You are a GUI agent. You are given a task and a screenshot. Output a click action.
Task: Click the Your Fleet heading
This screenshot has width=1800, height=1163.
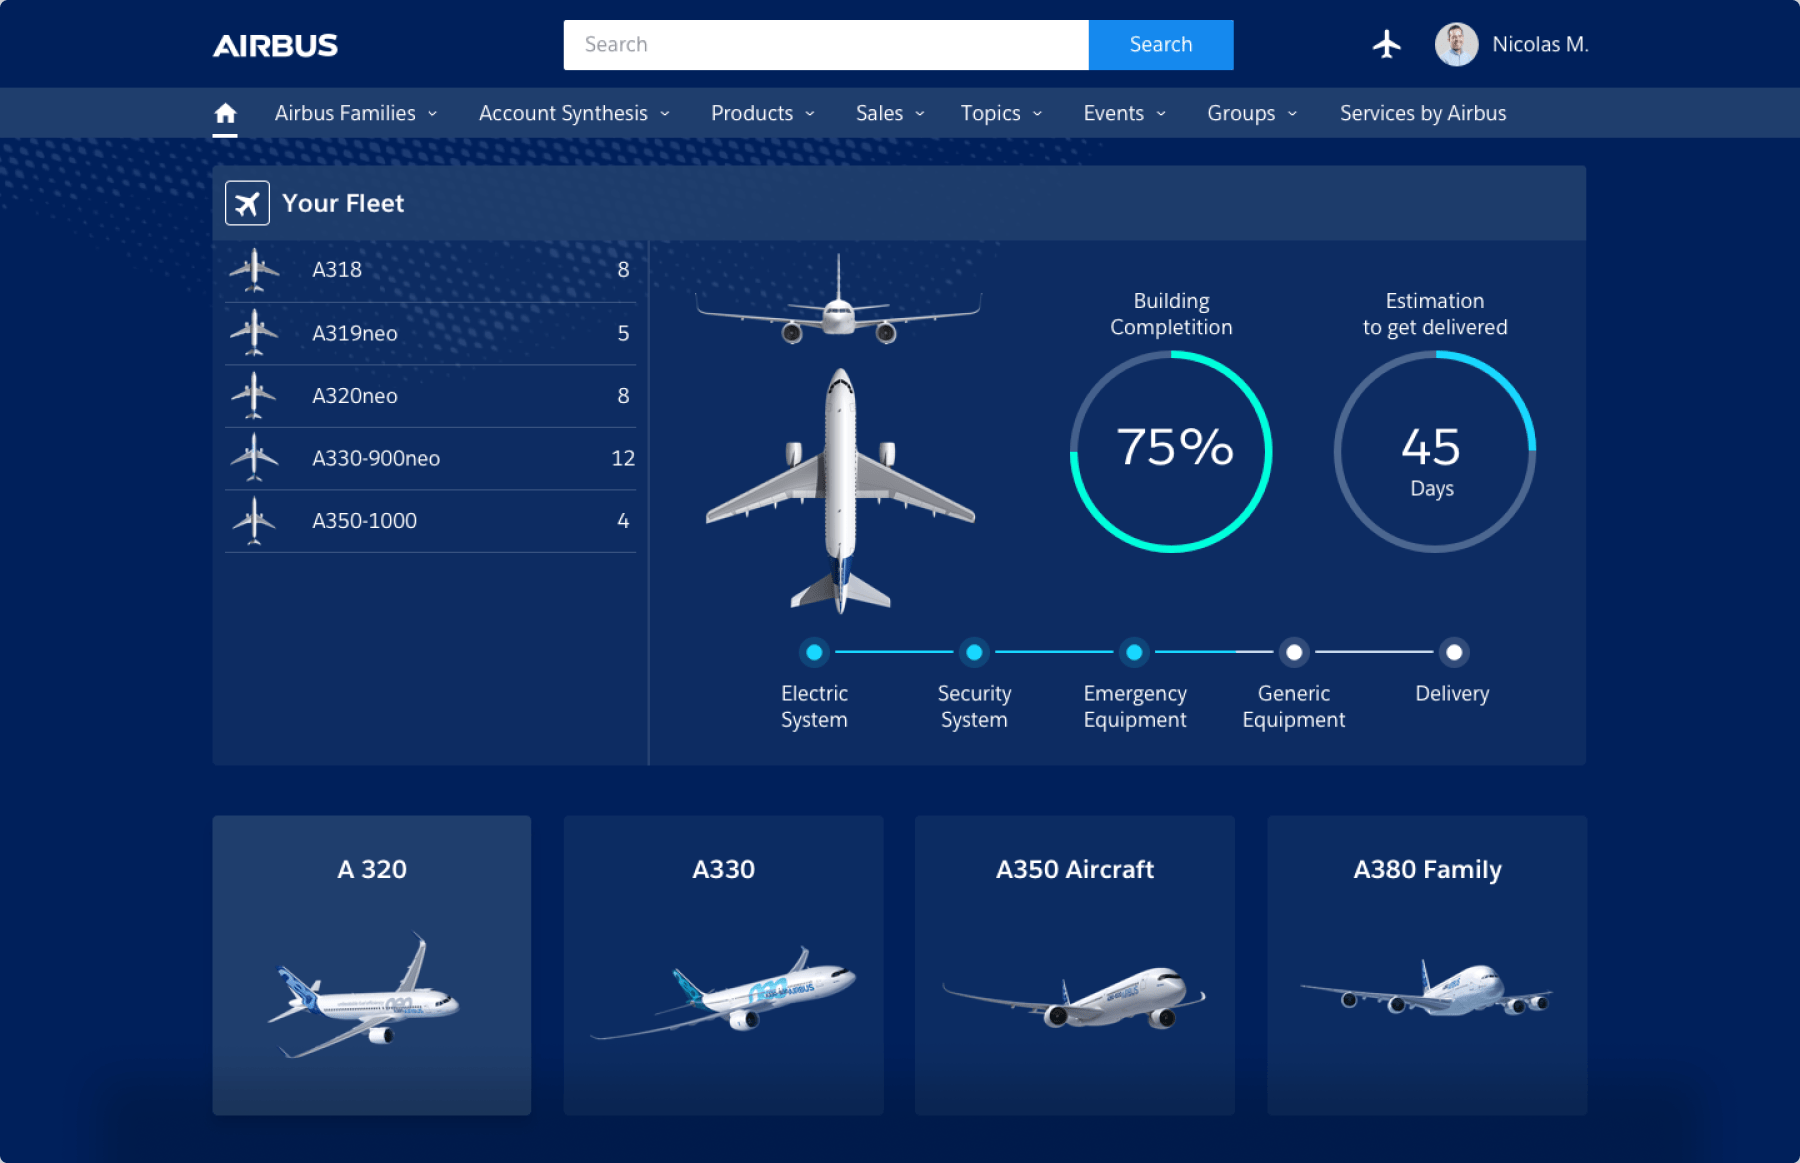343,203
